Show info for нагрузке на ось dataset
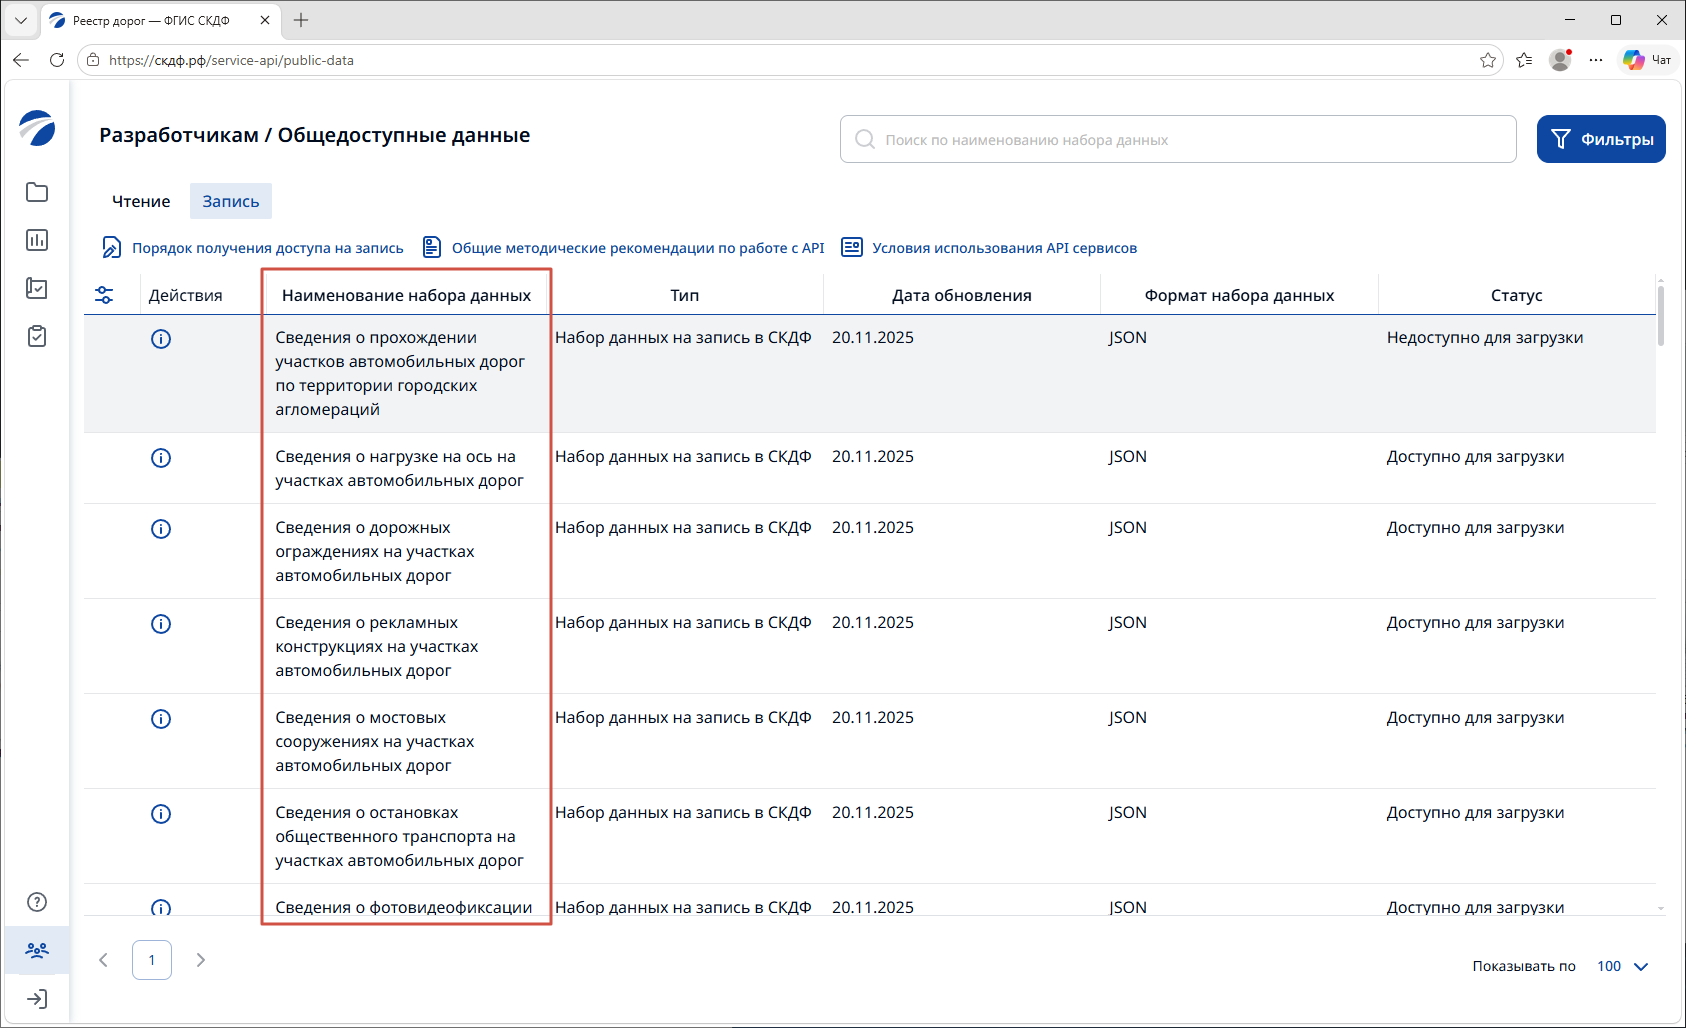 (x=161, y=458)
